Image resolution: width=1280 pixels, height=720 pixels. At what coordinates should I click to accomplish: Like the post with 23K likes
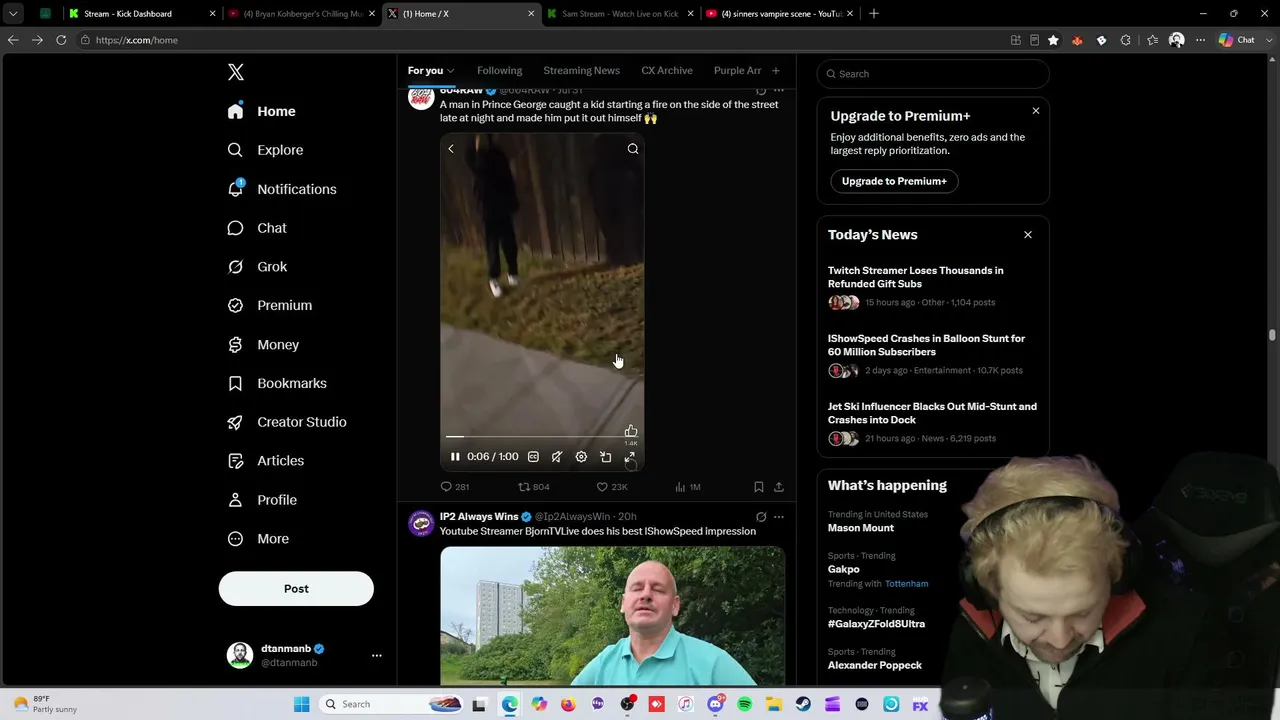[x=612, y=487]
